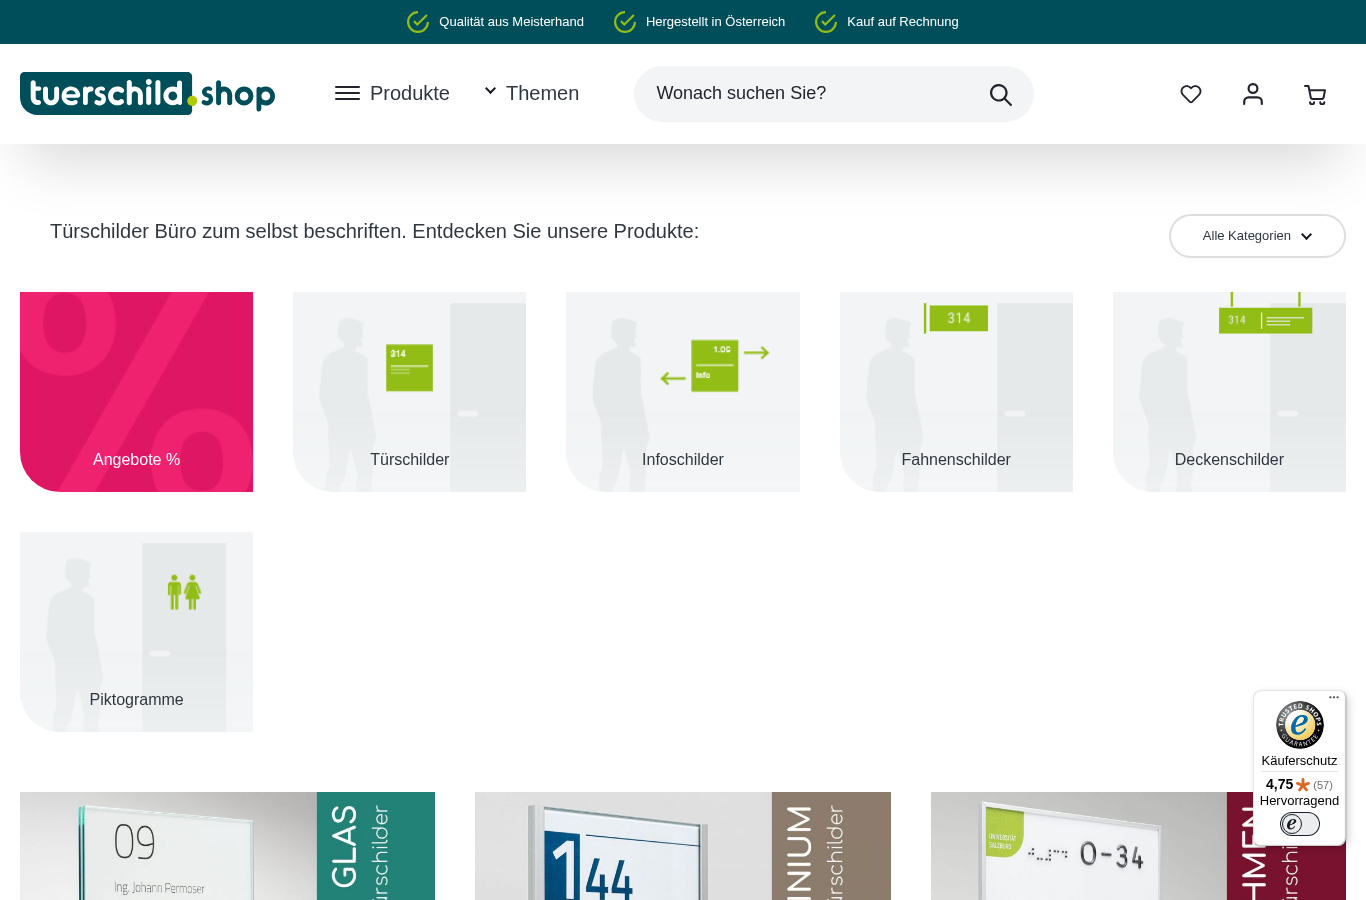Open the Türschilder category

[x=409, y=392]
